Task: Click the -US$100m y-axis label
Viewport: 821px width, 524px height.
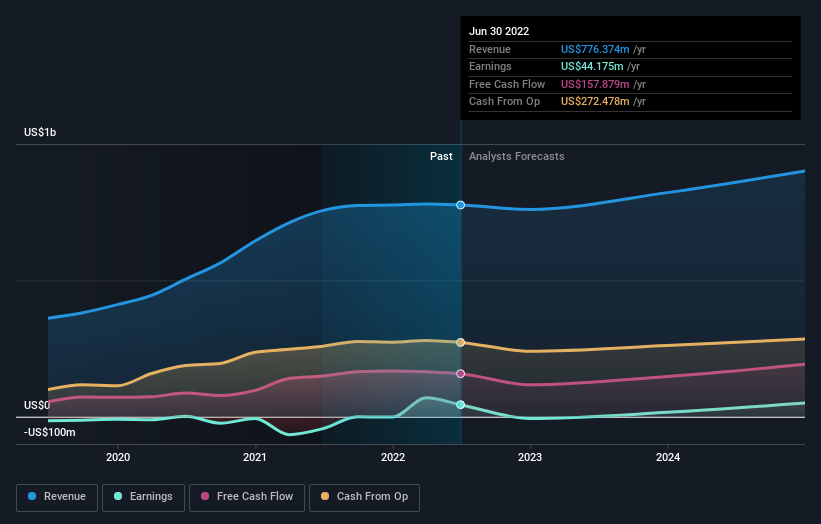Action: click(49, 432)
